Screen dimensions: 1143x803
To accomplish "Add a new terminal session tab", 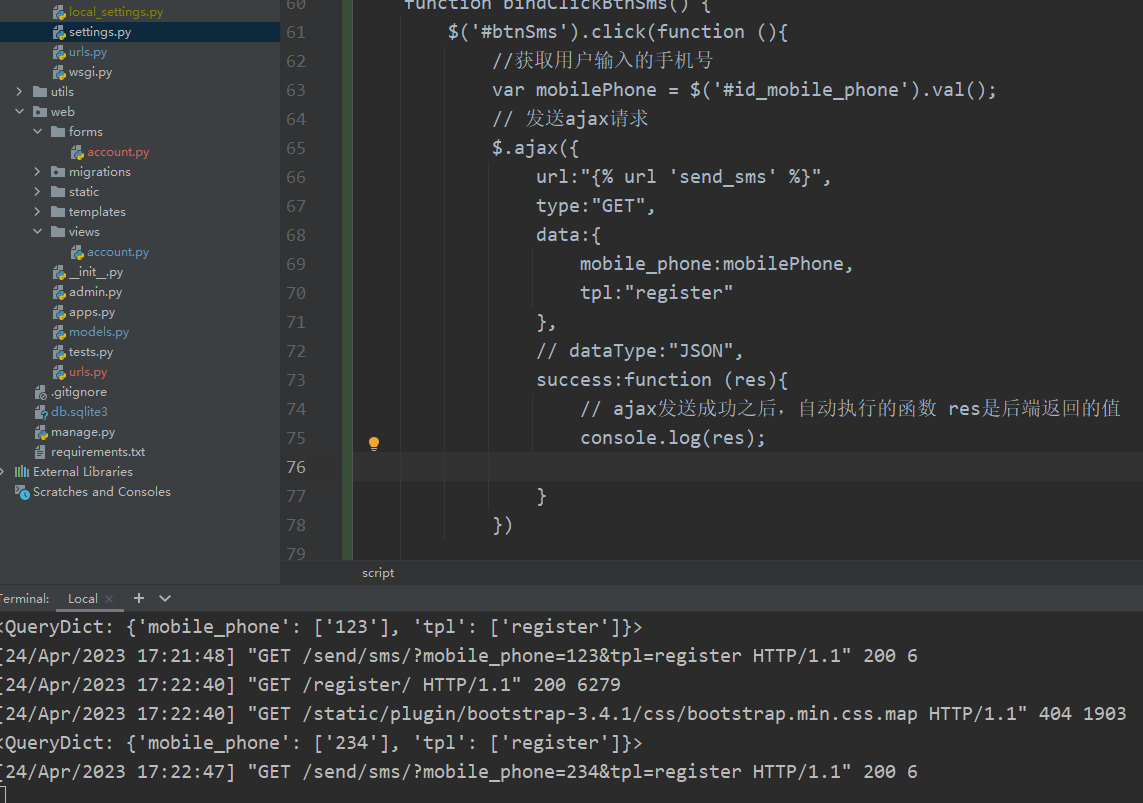I will [139, 598].
